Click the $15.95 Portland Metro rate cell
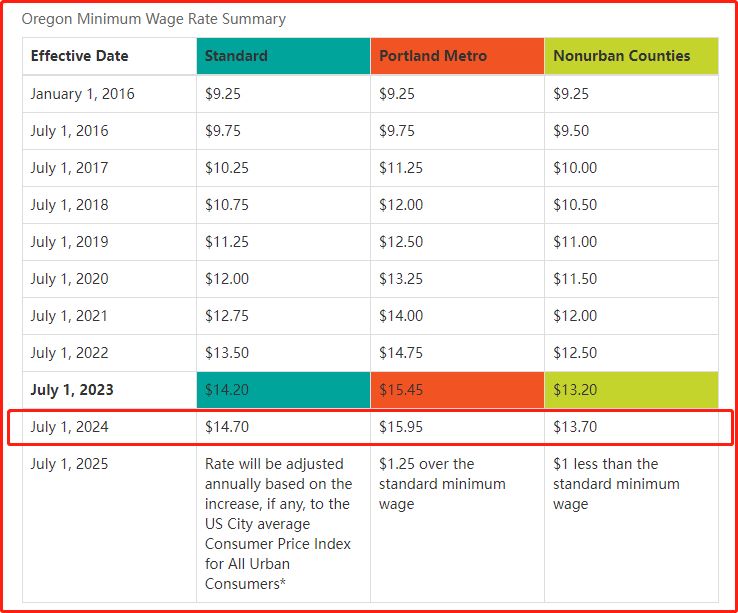 point(401,427)
